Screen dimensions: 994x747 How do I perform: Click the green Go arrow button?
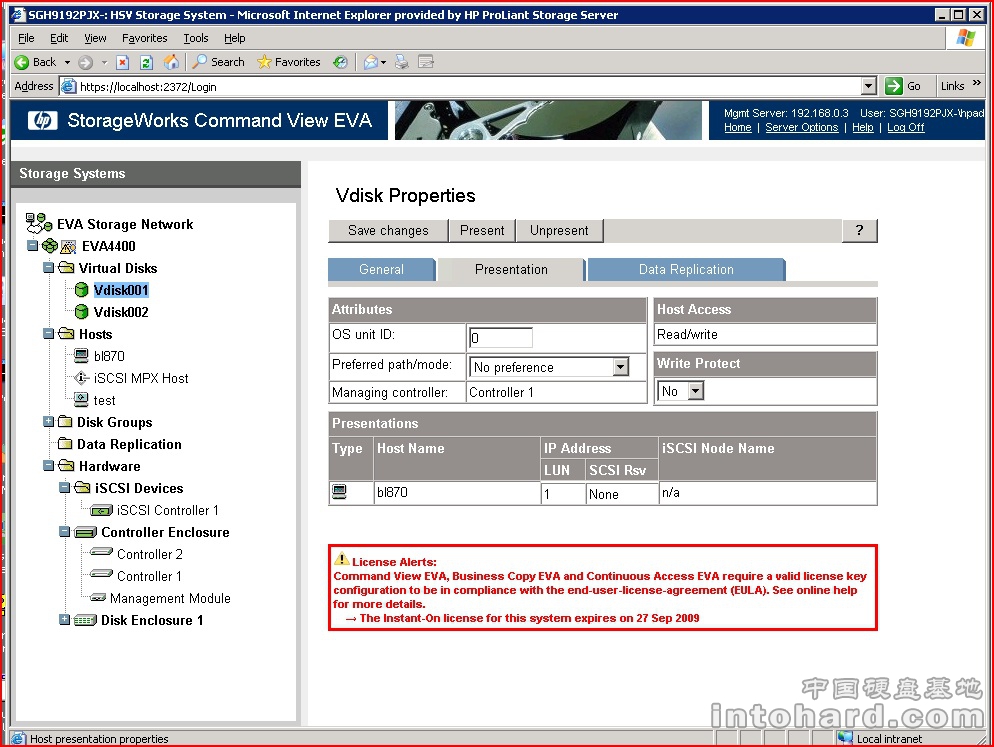coord(894,86)
